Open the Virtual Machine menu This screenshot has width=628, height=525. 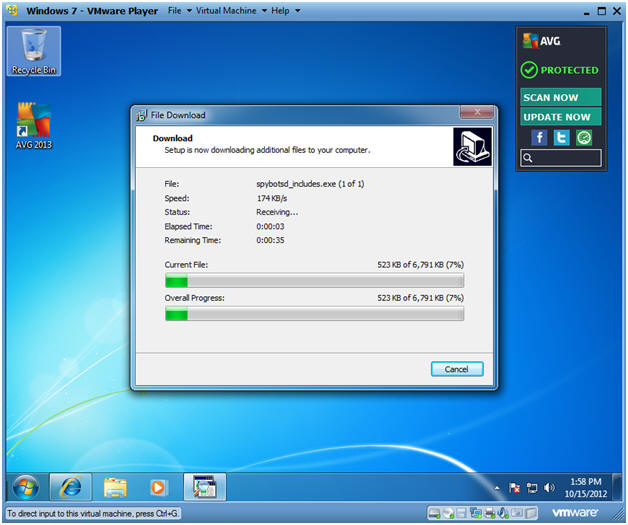click(231, 11)
